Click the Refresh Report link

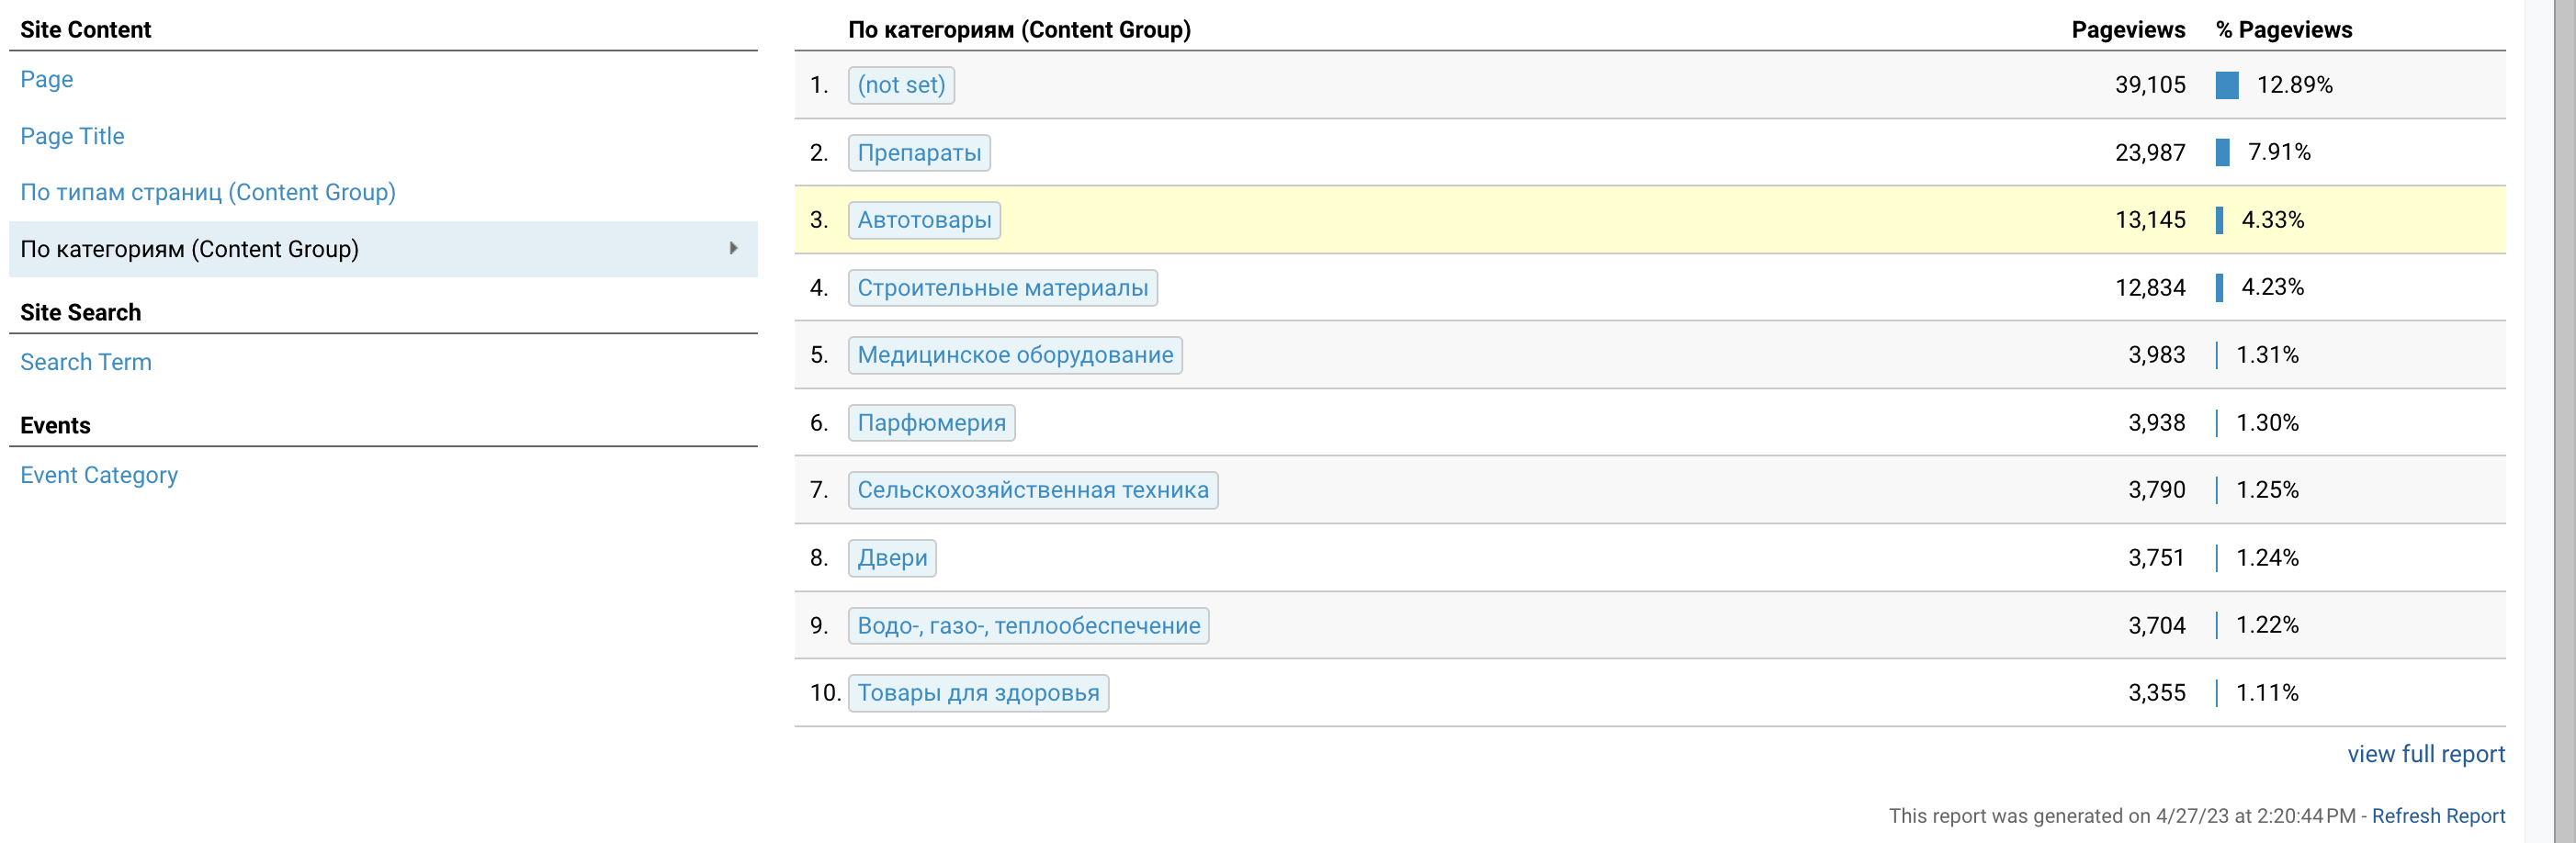click(x=2437, y=816)
